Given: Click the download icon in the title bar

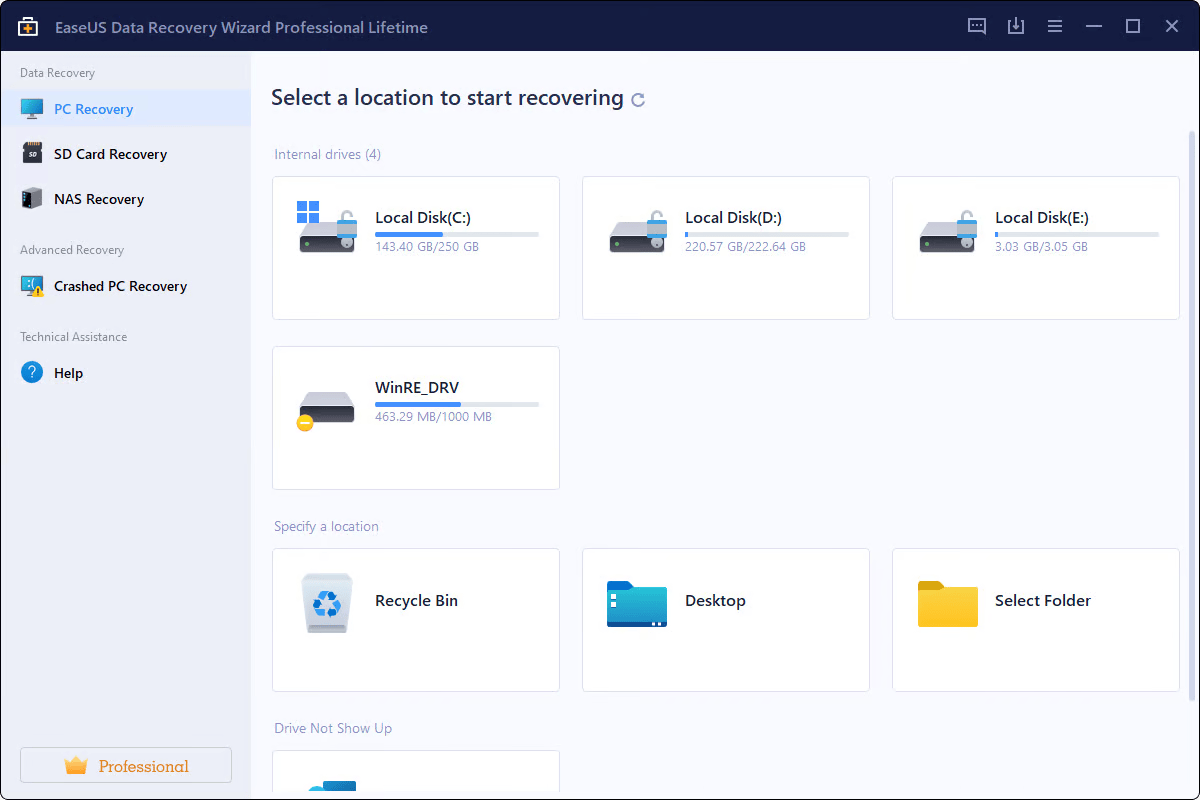Looking at the screenshot, I should (x=1016, y=26).
